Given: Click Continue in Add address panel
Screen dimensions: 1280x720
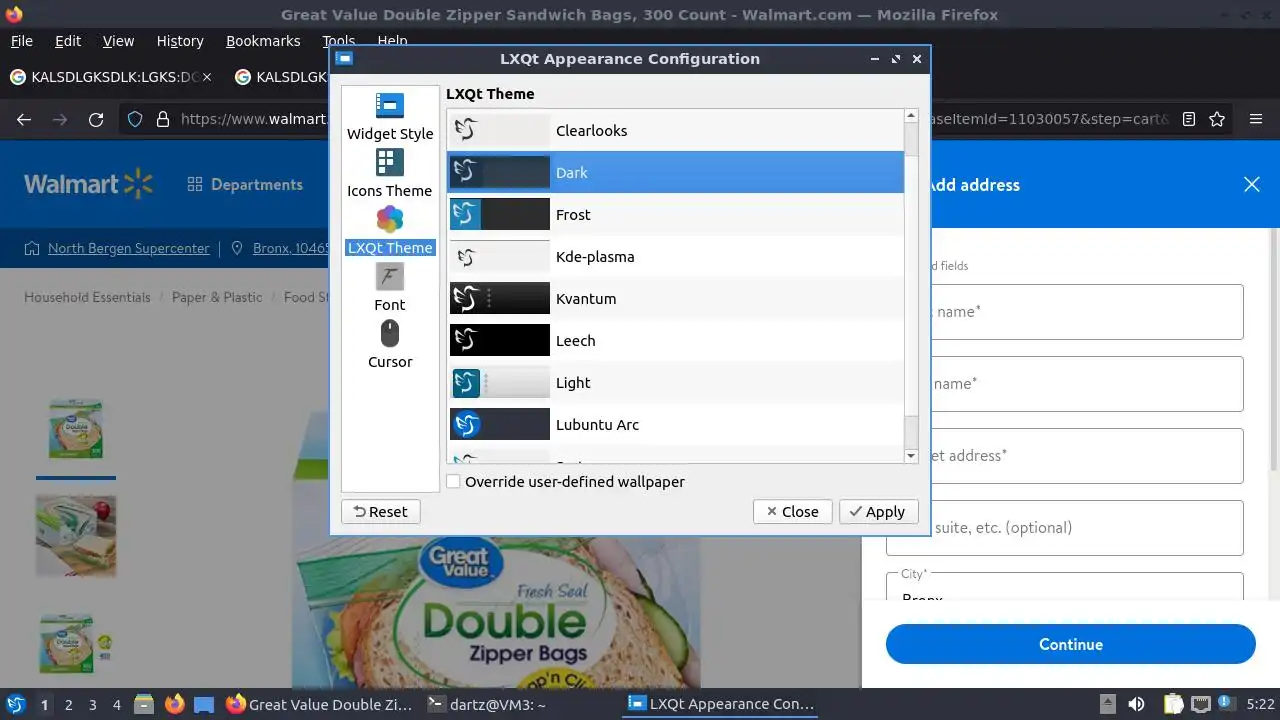Looking at the screenshot, I should (x=1070, y=645).
